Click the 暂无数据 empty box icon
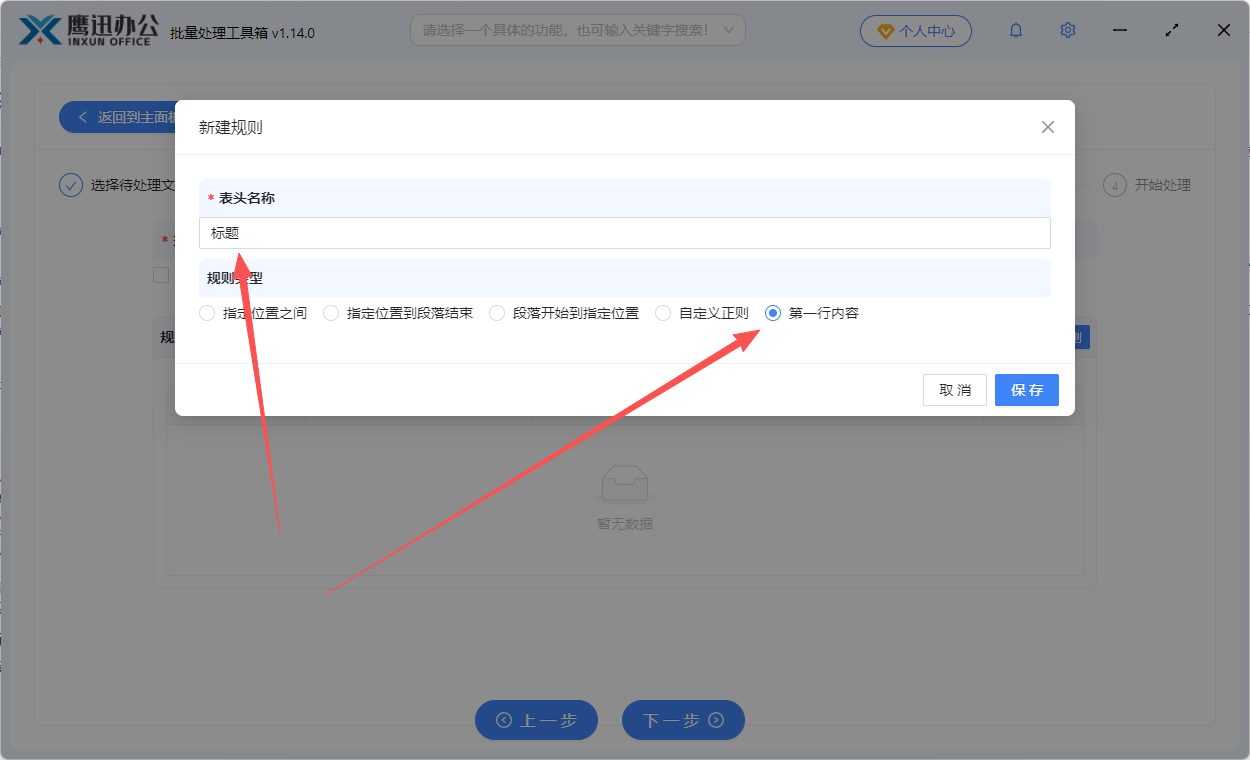 [x=623, y=480]
